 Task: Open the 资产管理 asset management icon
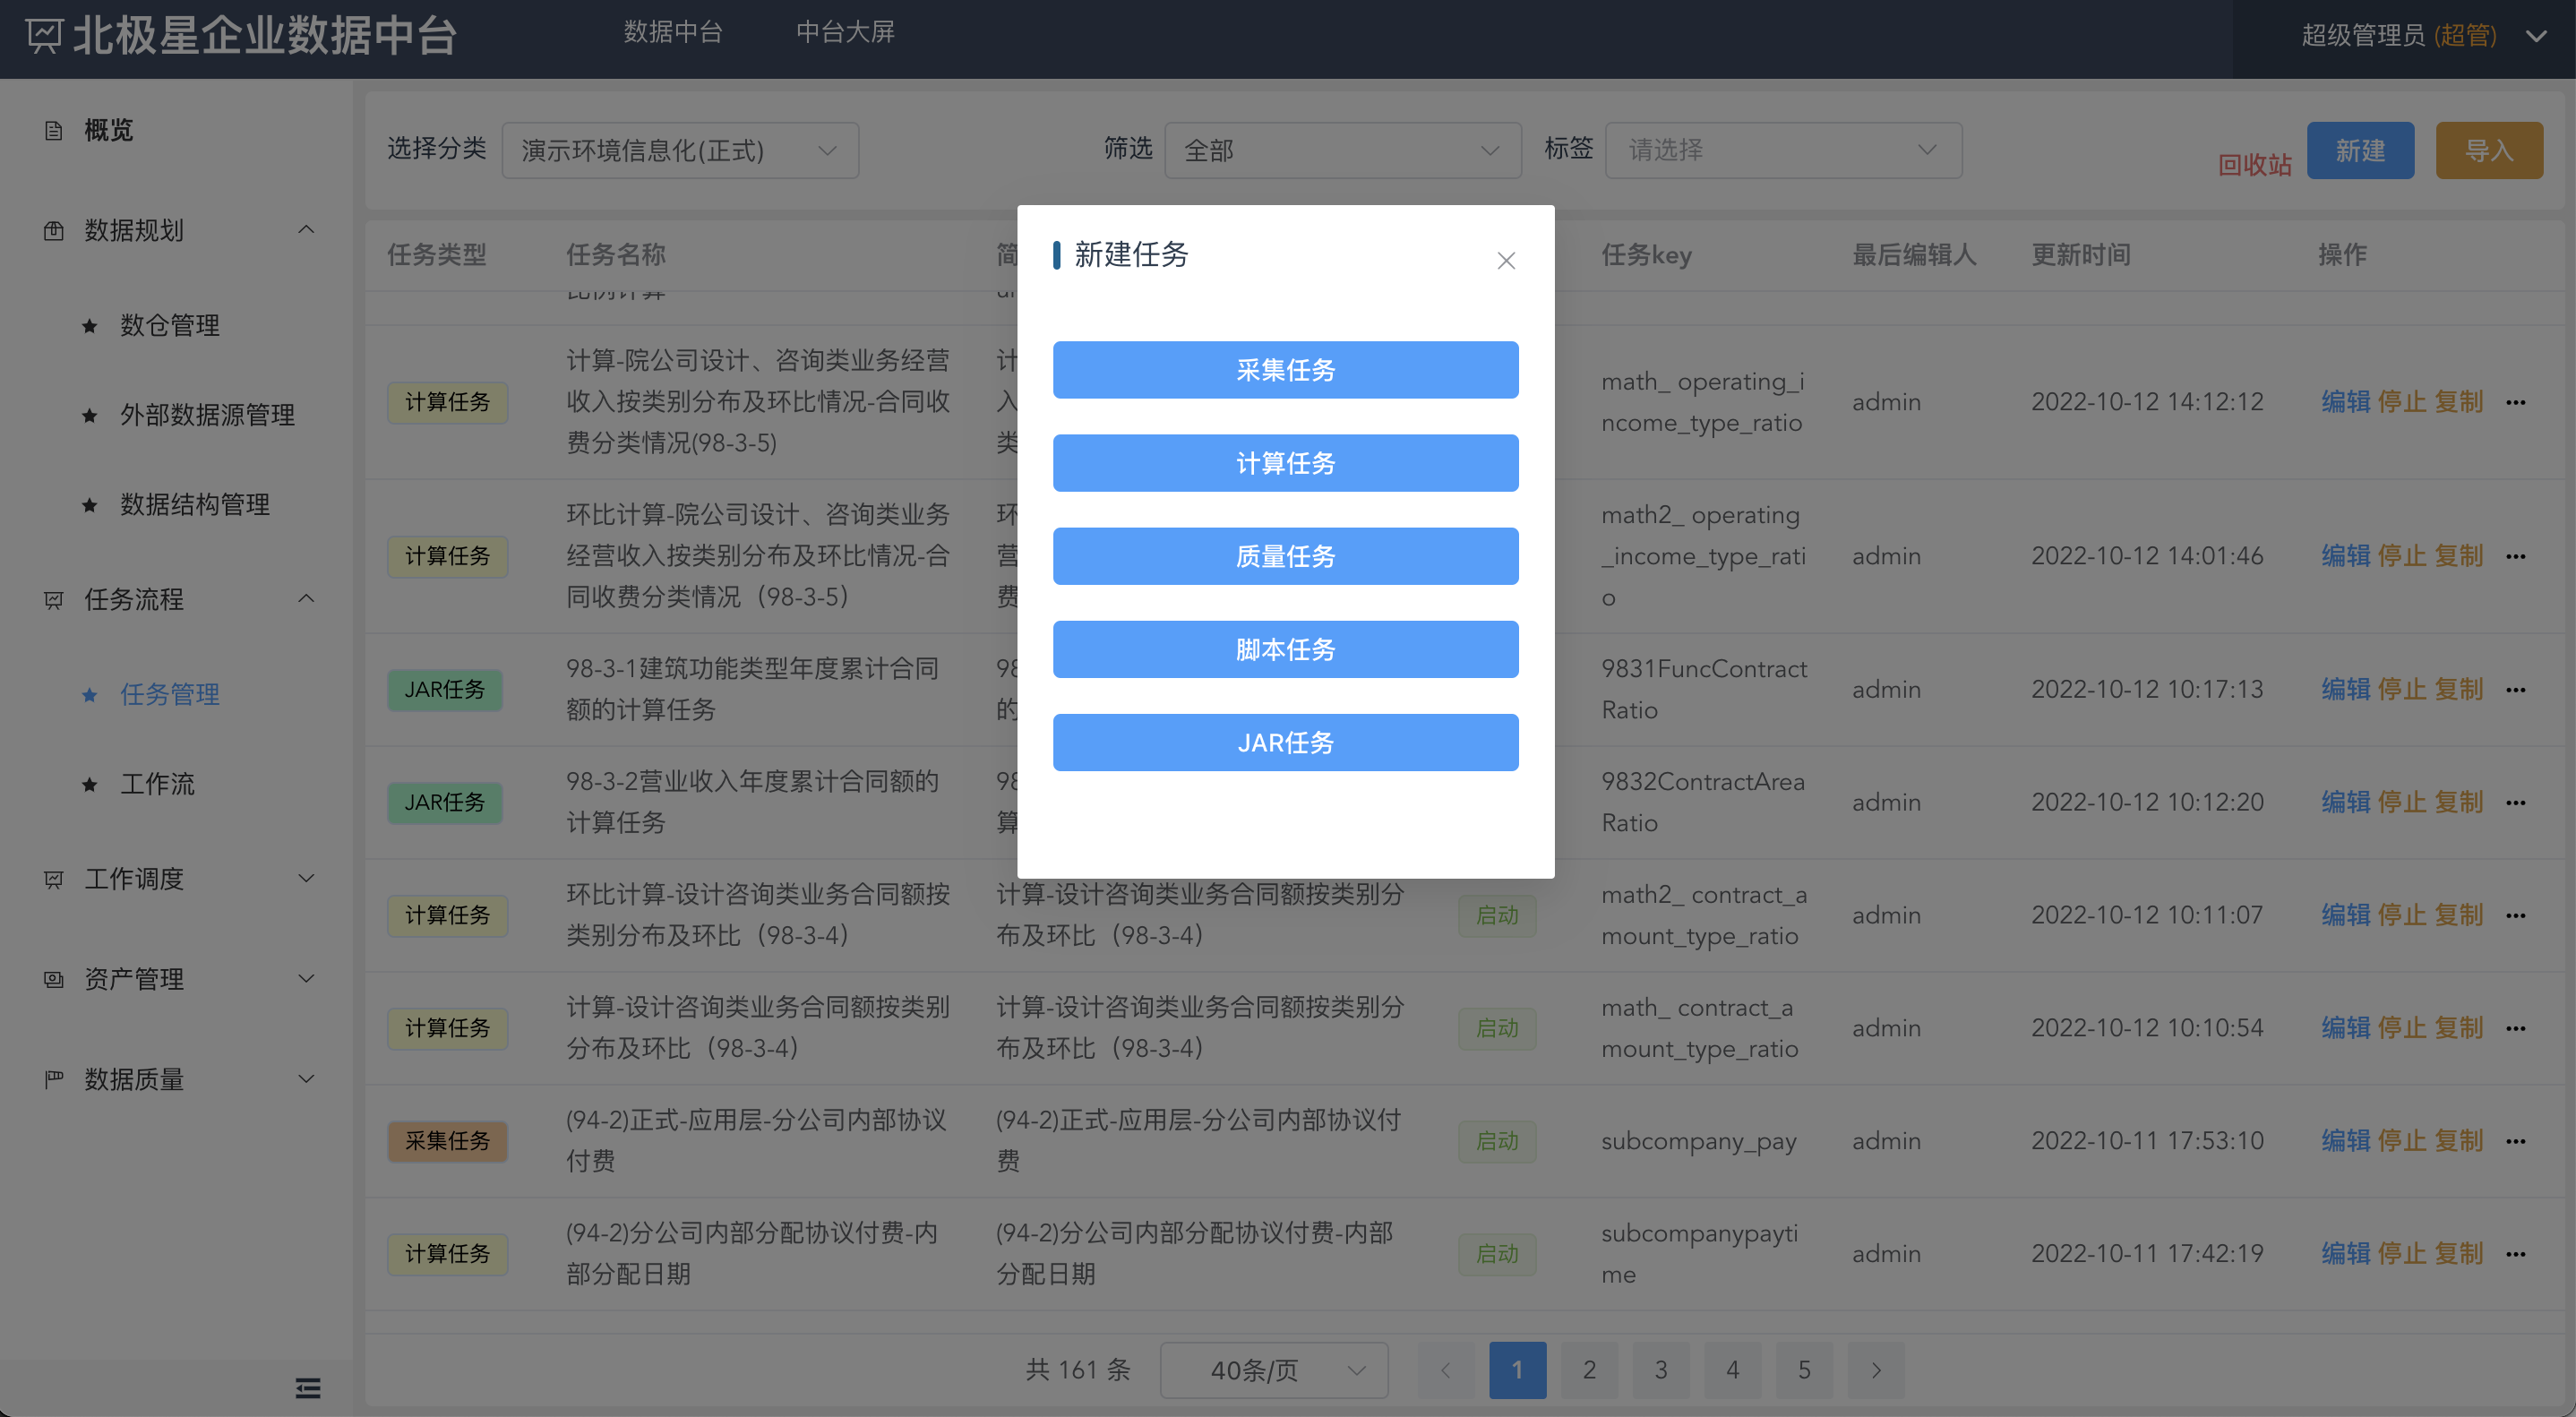click(x=53, y=978)
